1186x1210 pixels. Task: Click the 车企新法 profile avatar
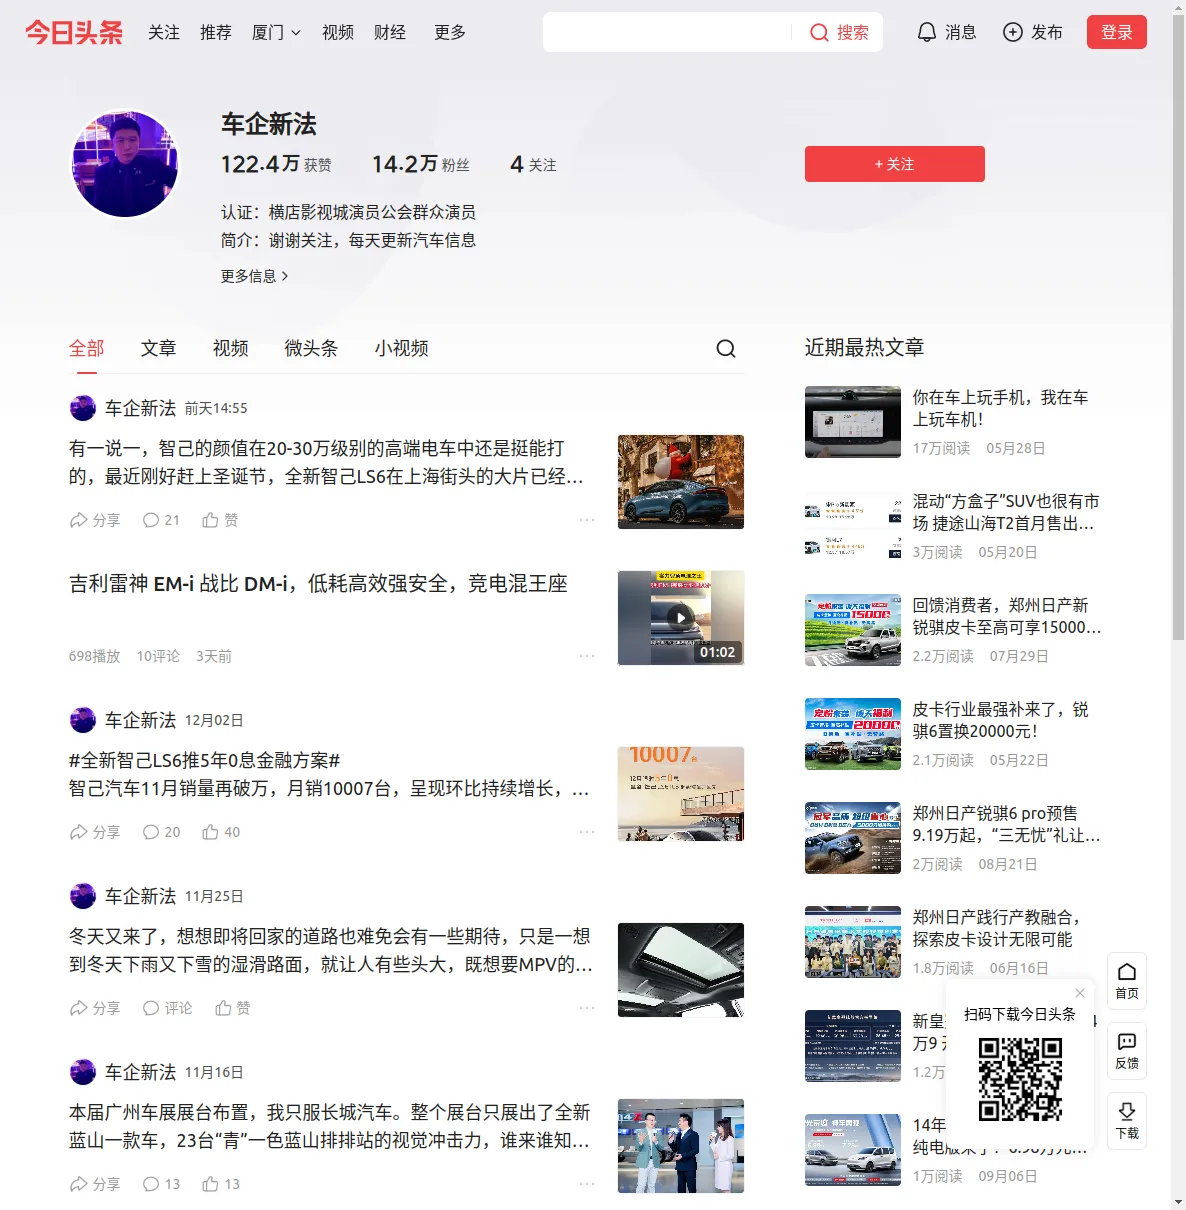(x=125, y=163)
